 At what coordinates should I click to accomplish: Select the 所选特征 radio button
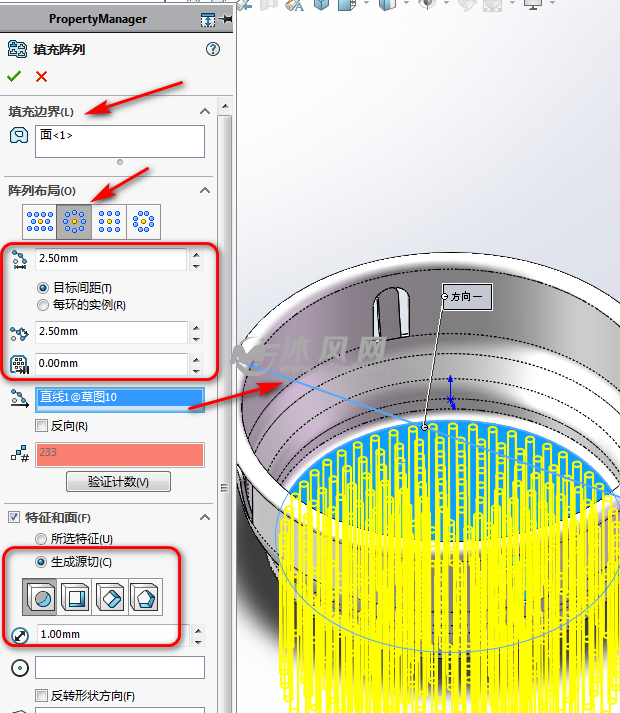coord(41,539)
